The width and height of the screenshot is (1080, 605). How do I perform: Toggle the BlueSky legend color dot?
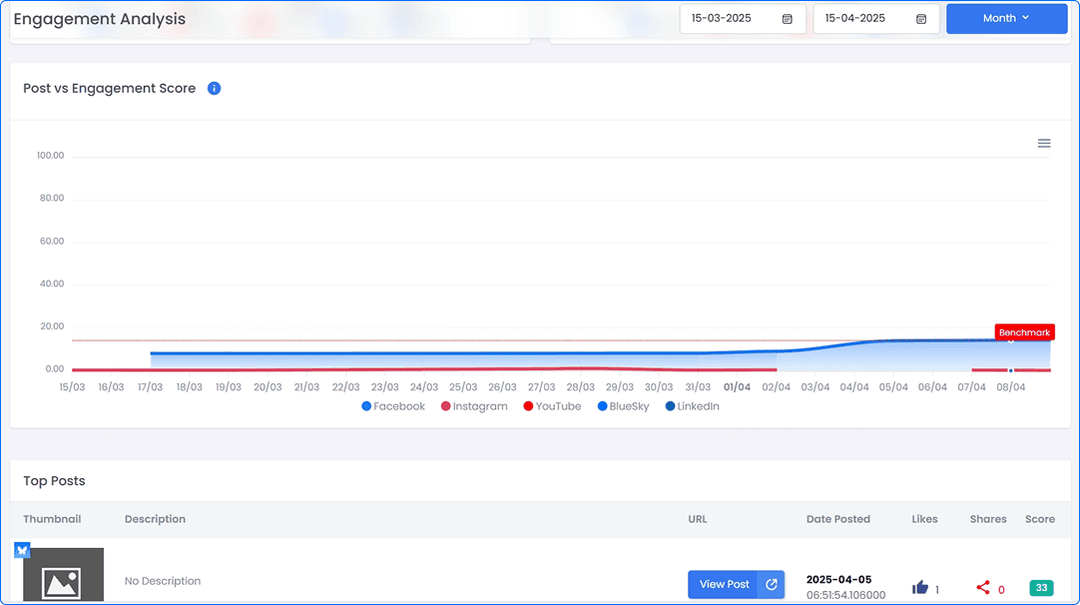[603, 407]
